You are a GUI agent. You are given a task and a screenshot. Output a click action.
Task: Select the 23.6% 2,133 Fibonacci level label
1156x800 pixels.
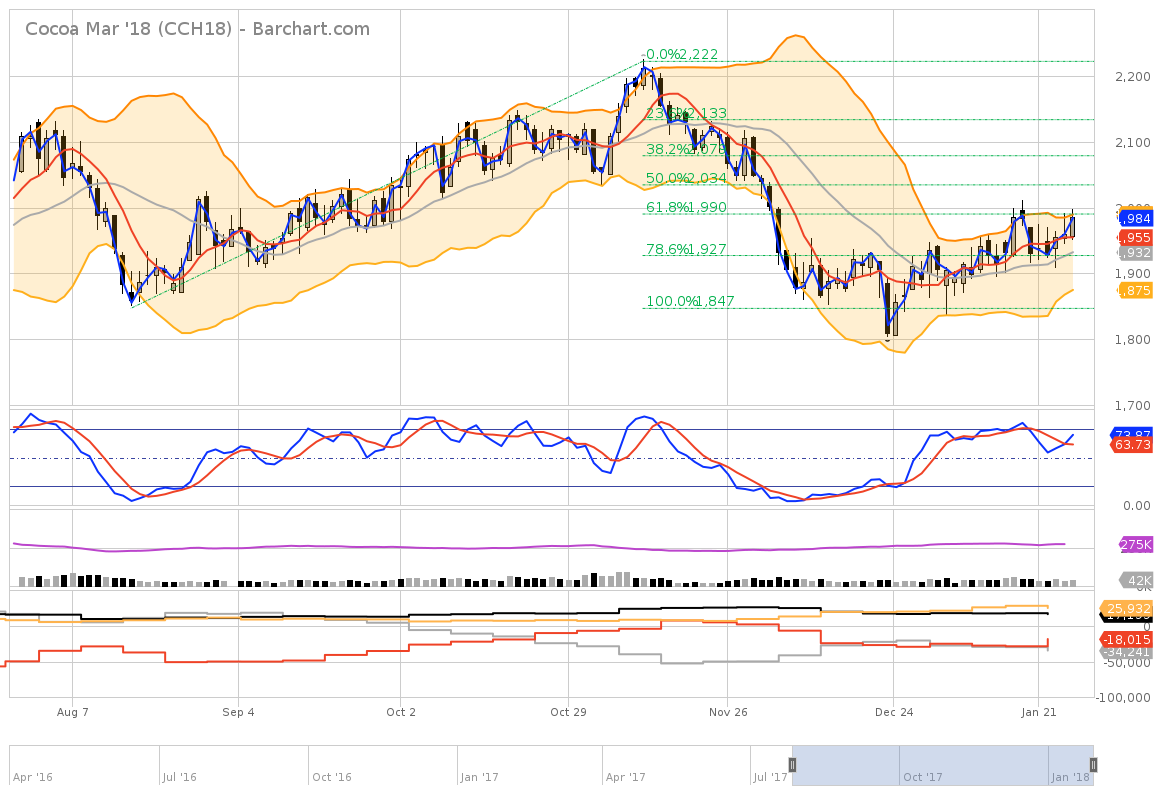coord(686,114)
